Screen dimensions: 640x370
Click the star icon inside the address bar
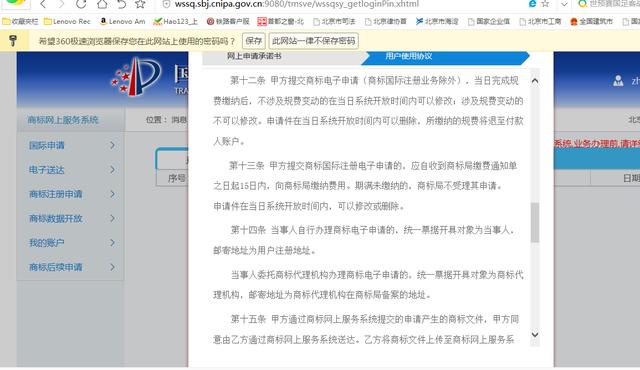click(545, 4)
